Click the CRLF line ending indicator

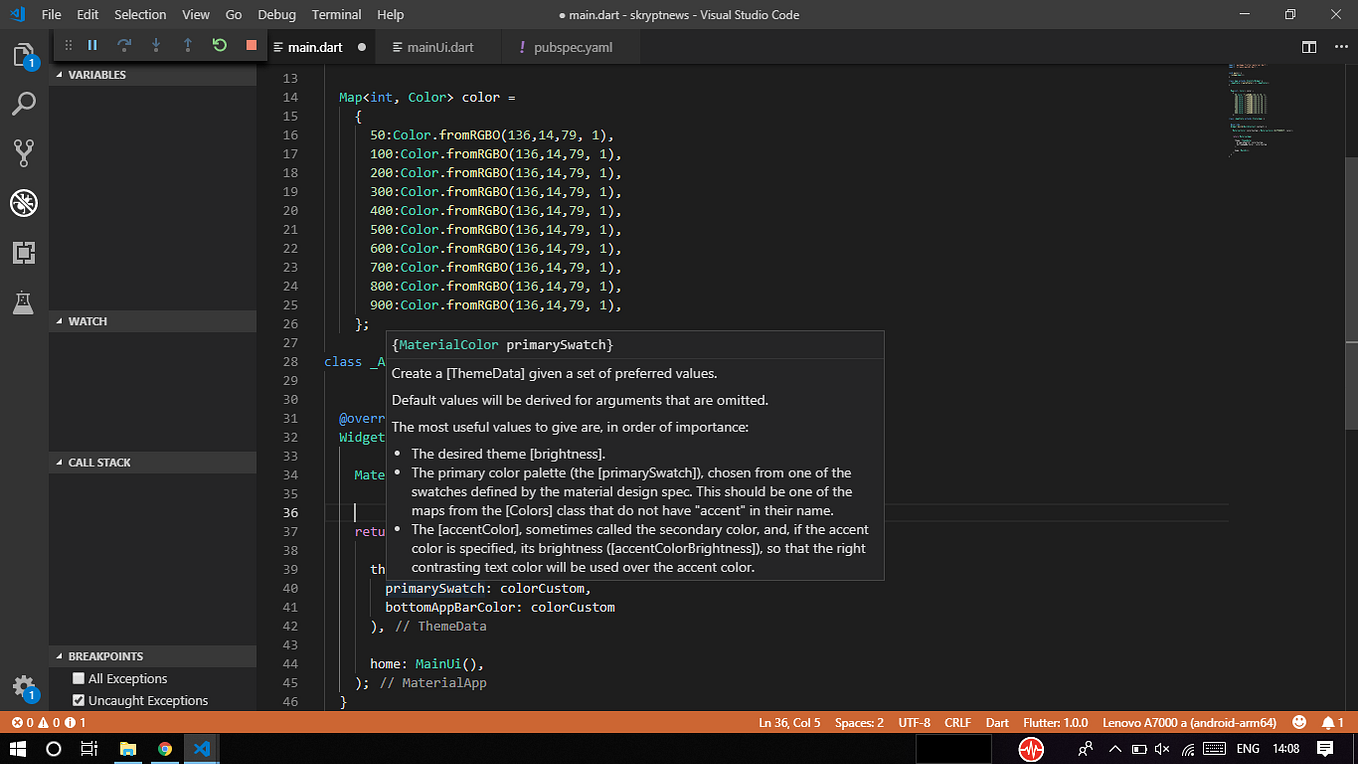coord(957,722)
